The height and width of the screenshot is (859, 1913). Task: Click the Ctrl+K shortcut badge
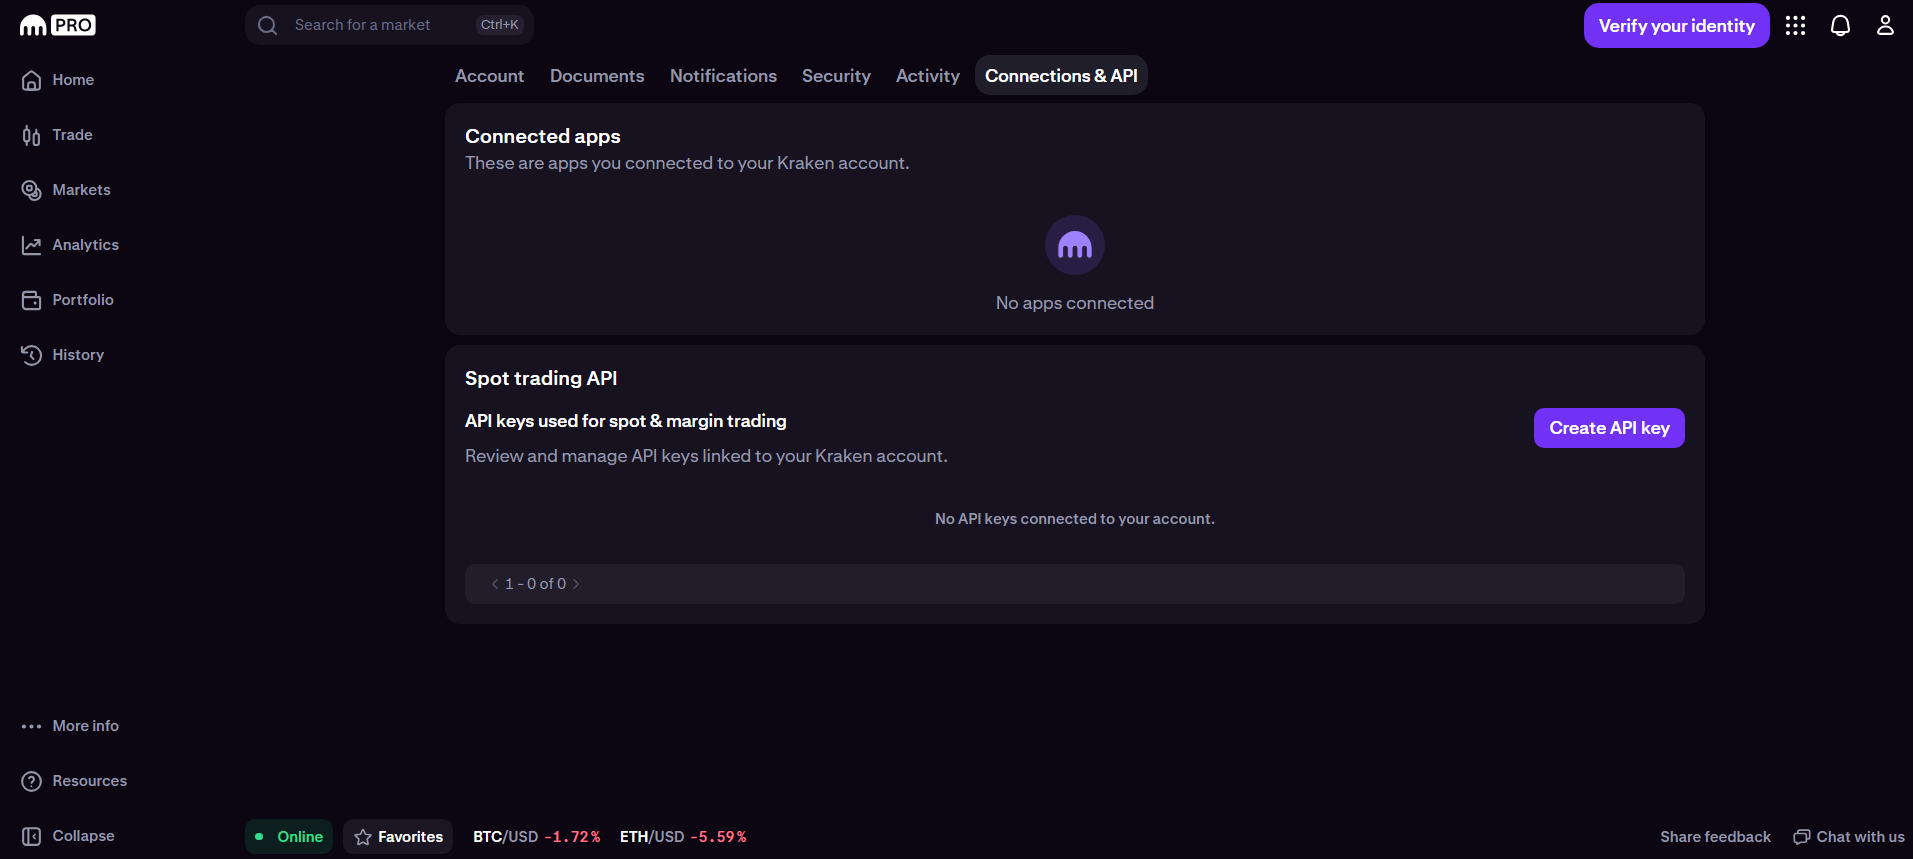pyautogui.click(x=500, y=25)
